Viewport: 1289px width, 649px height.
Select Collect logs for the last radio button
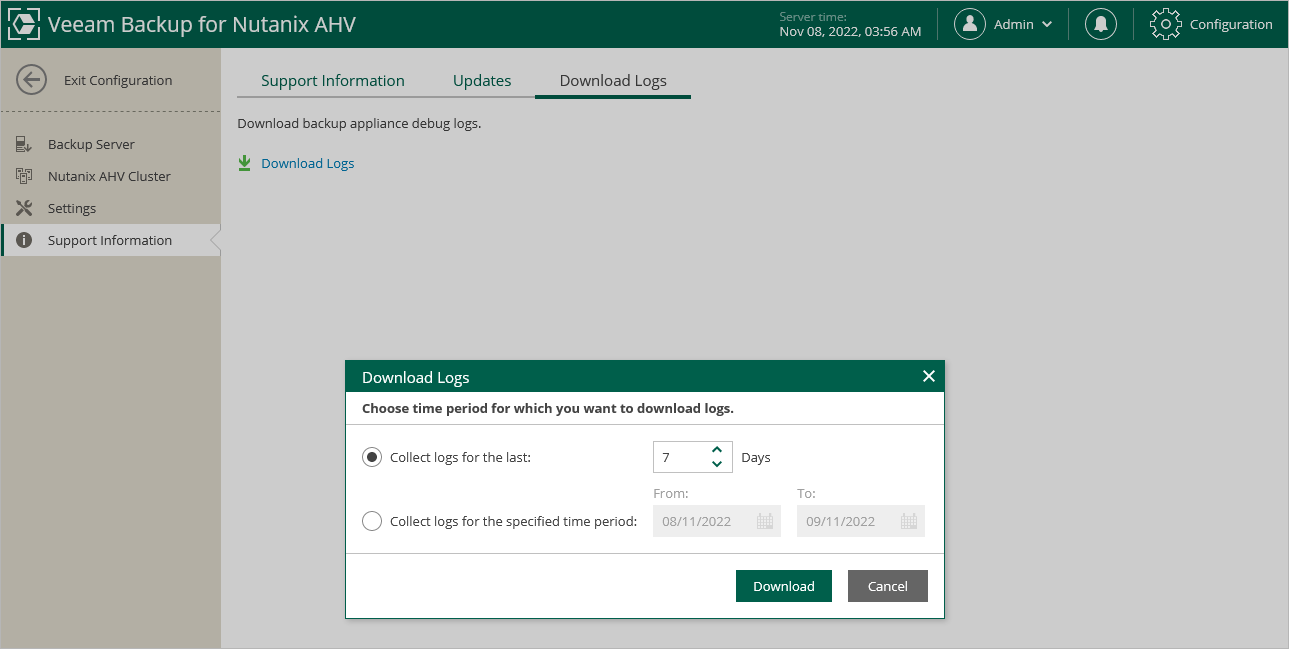click(x=372, y=457)
